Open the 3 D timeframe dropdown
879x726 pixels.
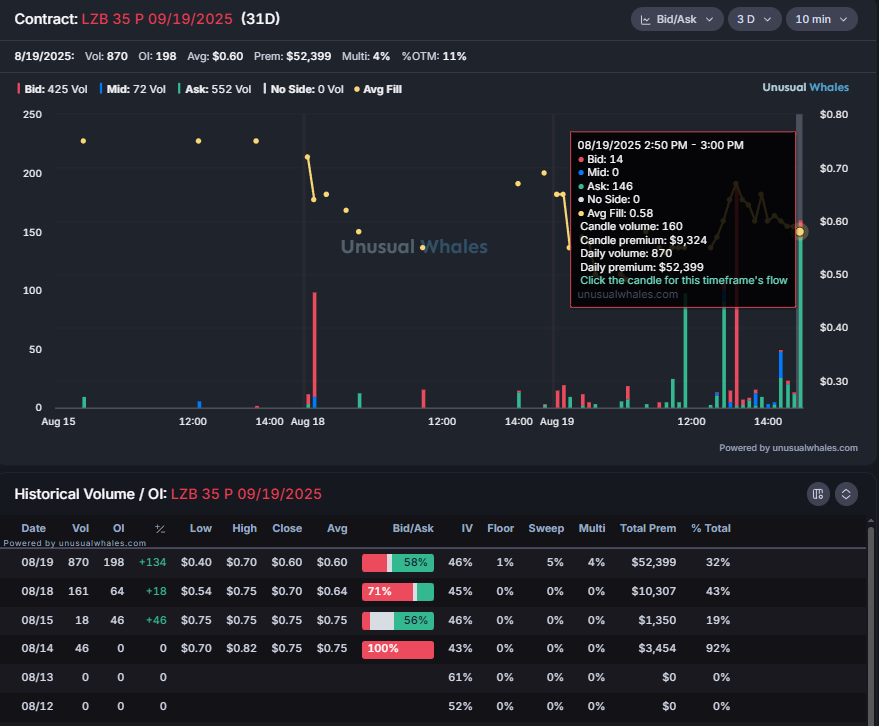point(754,19)
